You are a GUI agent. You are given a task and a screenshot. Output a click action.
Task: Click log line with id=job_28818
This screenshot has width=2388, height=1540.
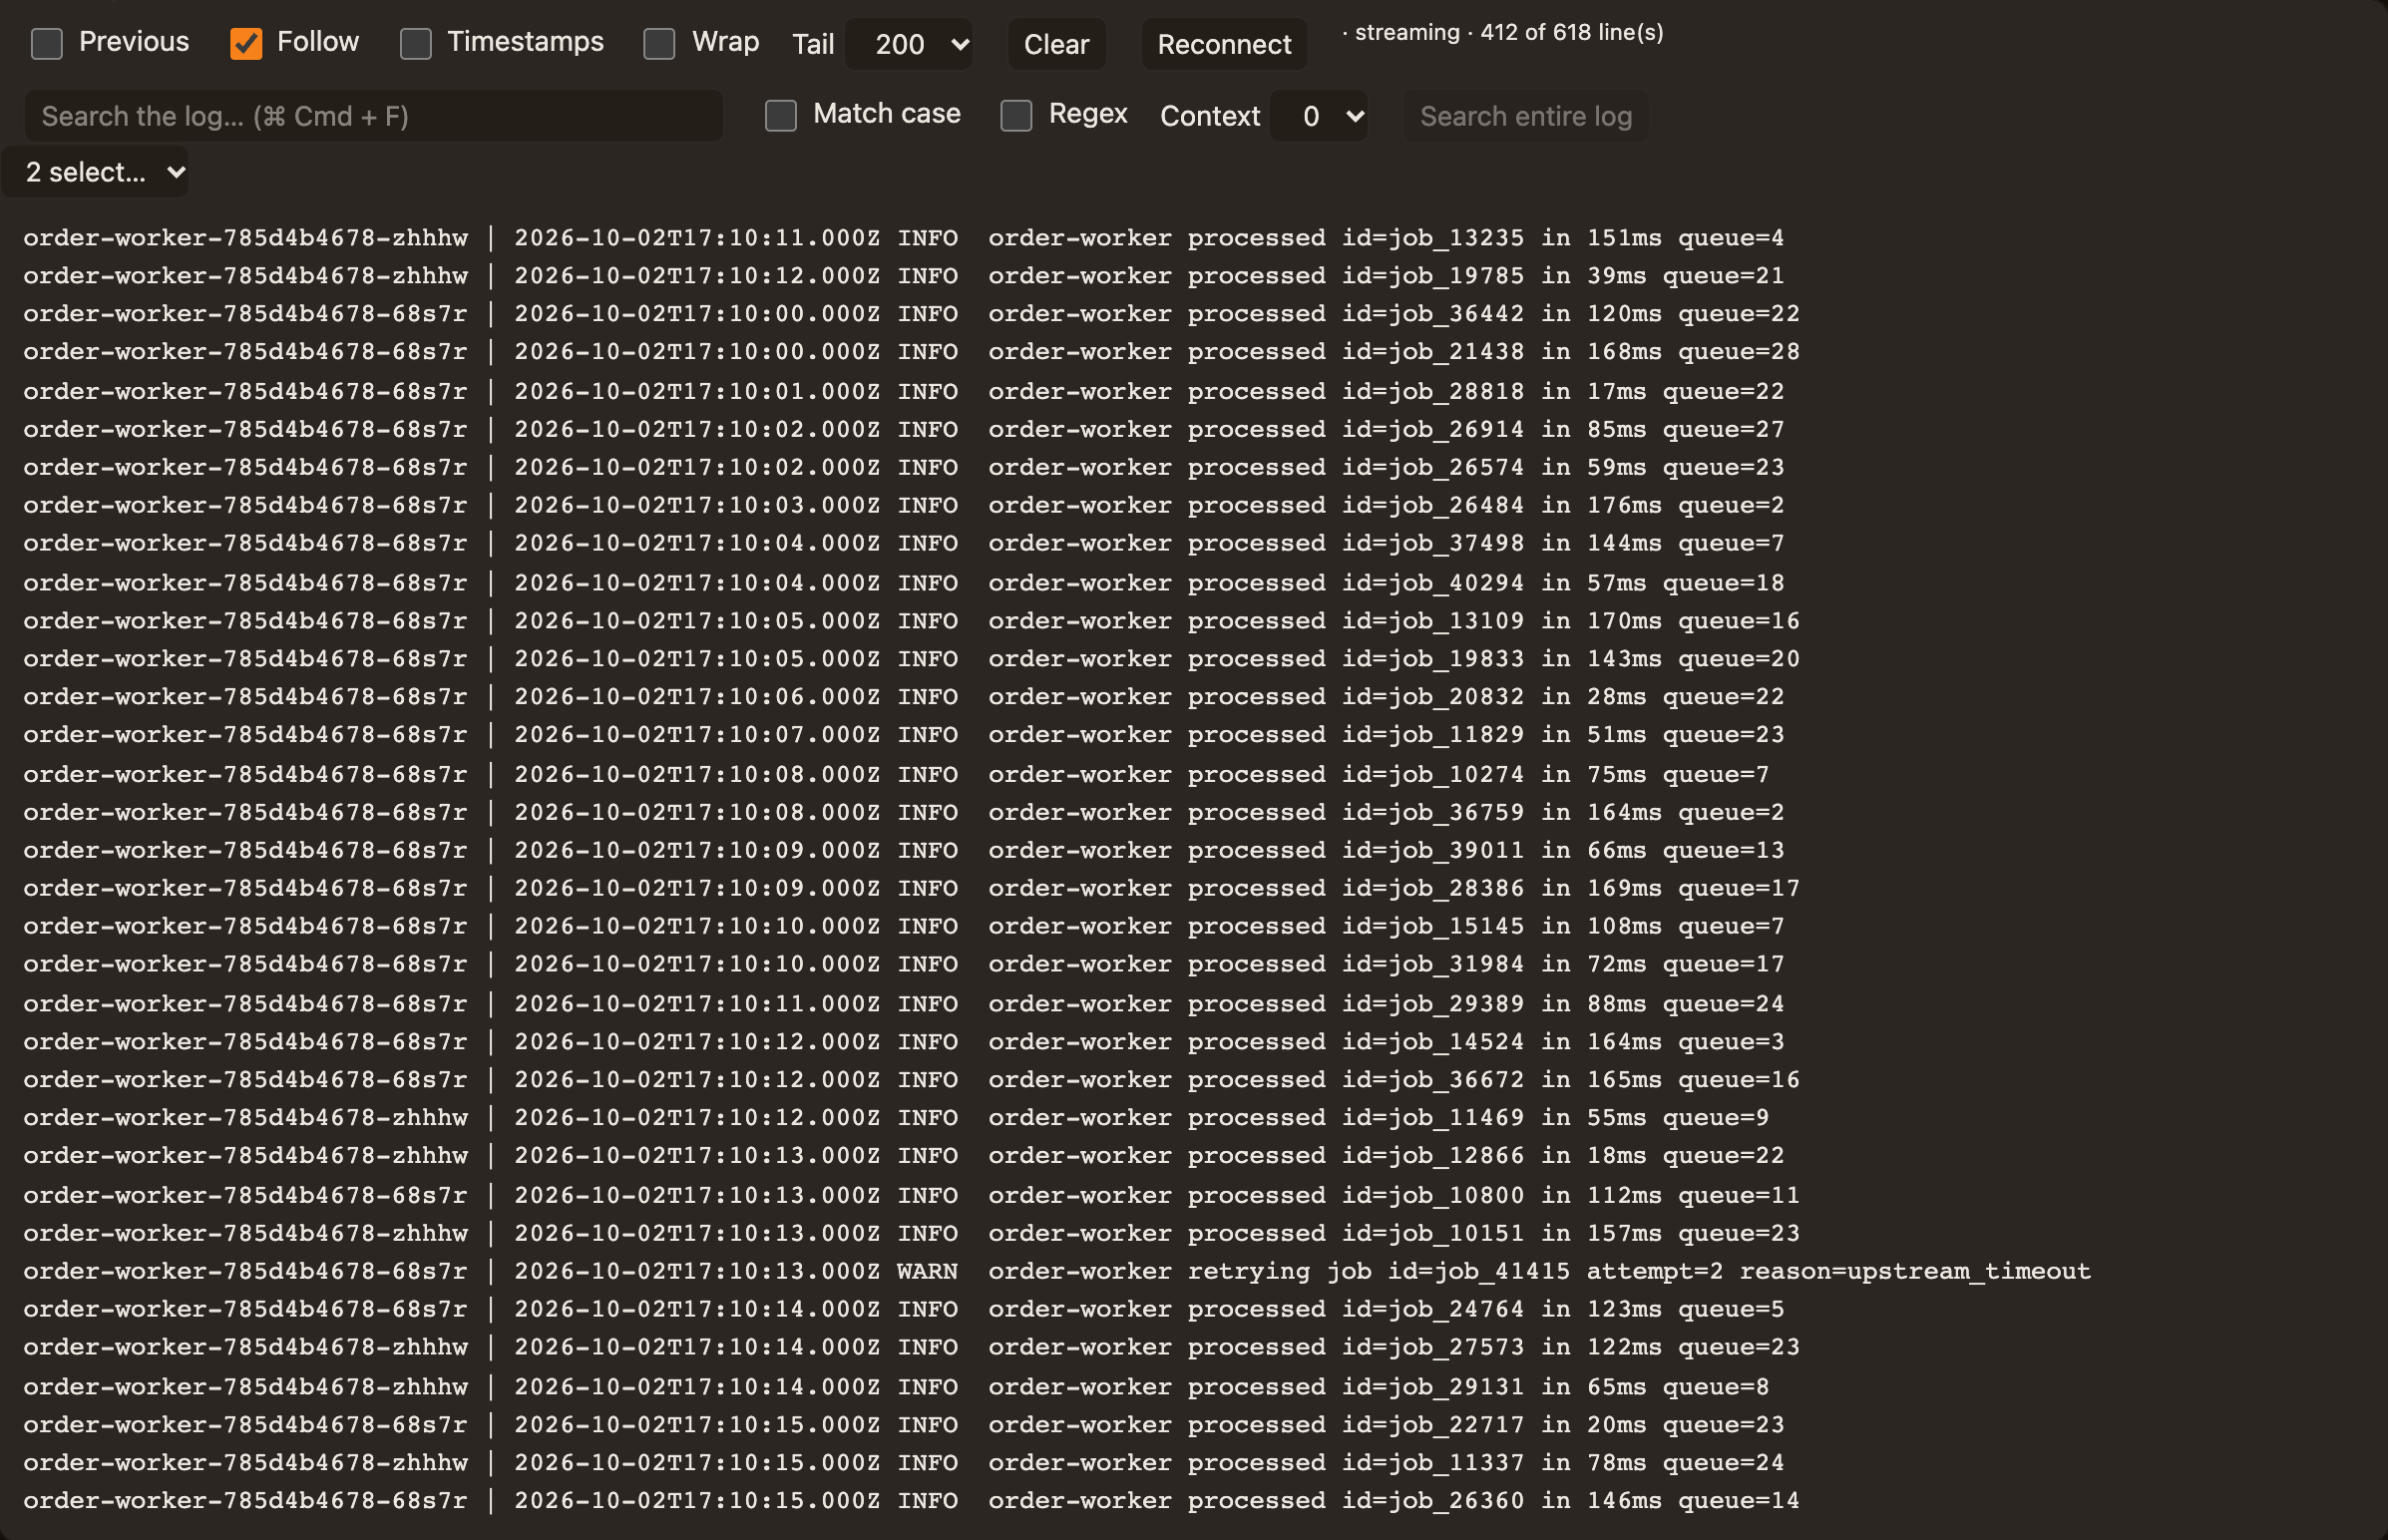click(904, 391)
